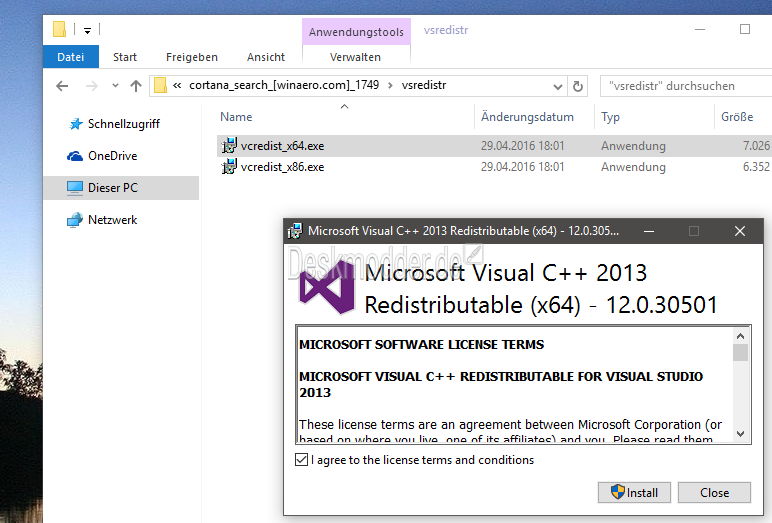The image size is (772, 523).
Task: Click the forward navigation arrow
Action: [92, 86]
